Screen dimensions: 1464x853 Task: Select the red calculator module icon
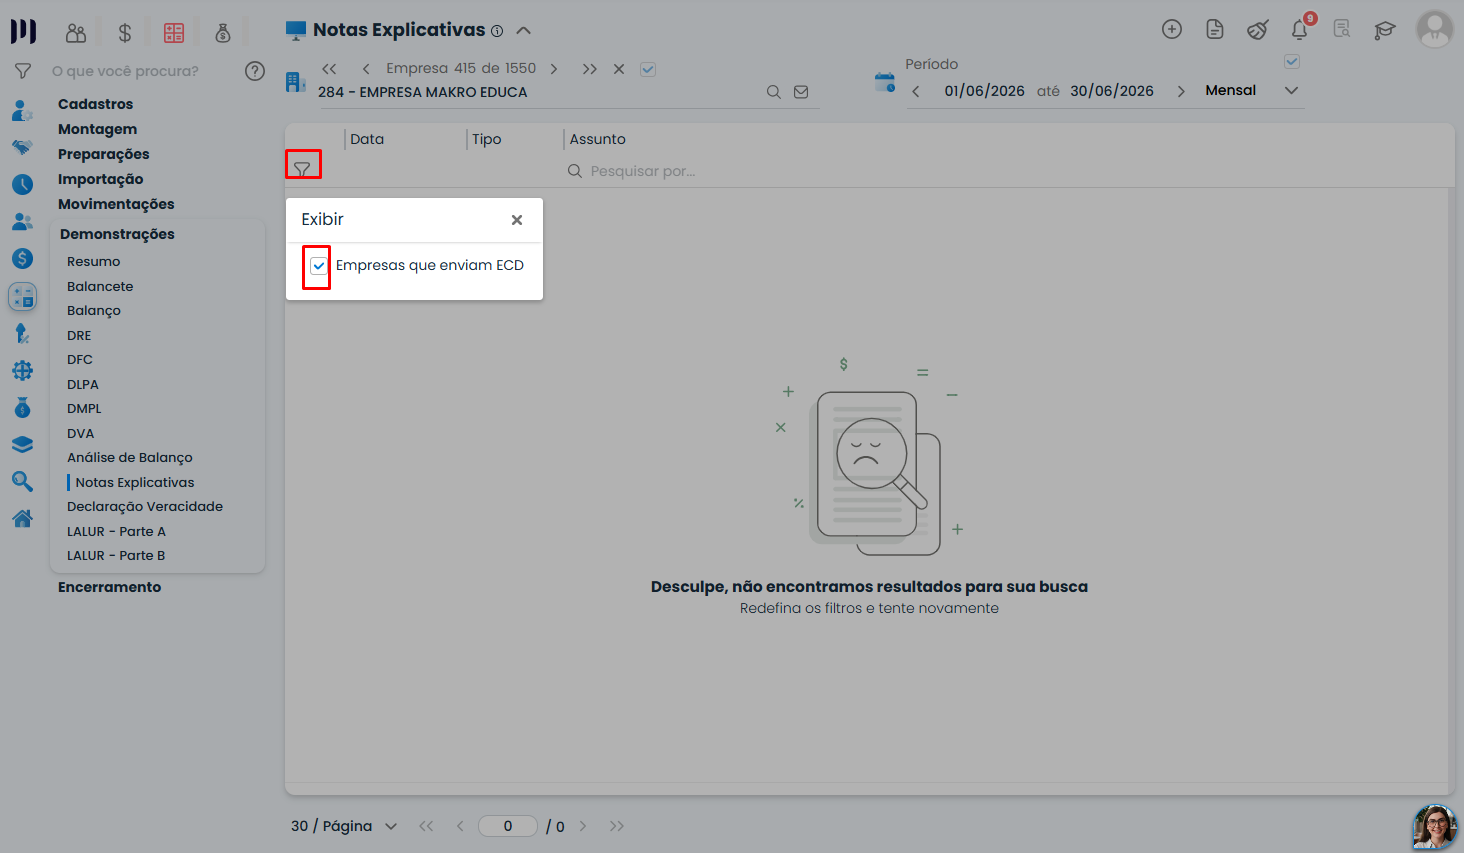tap(174, 33)
